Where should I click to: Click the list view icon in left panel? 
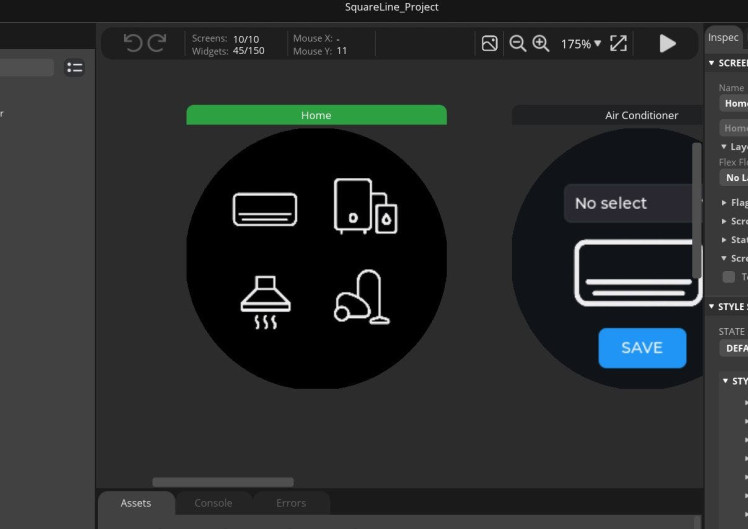(75, 67)
